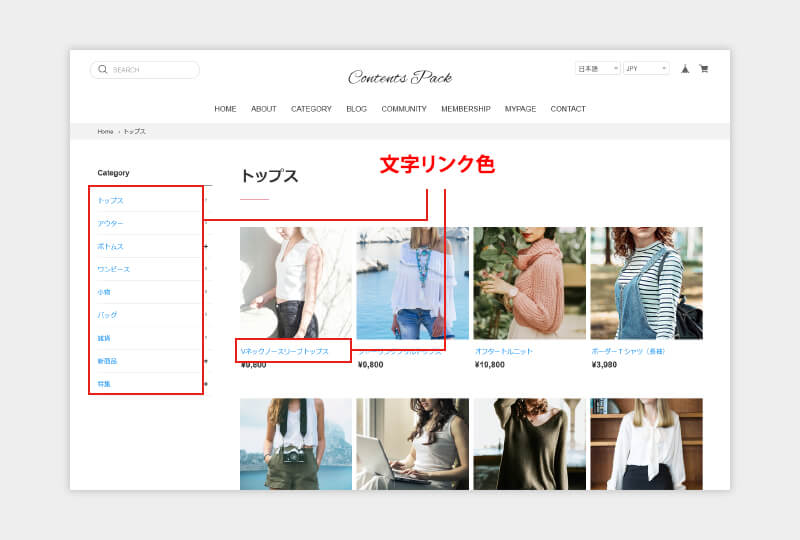Open the COMMUNITY menu item
Image resolution: width=800 pixels, height=540 pixels.
[x=404, y=109]
